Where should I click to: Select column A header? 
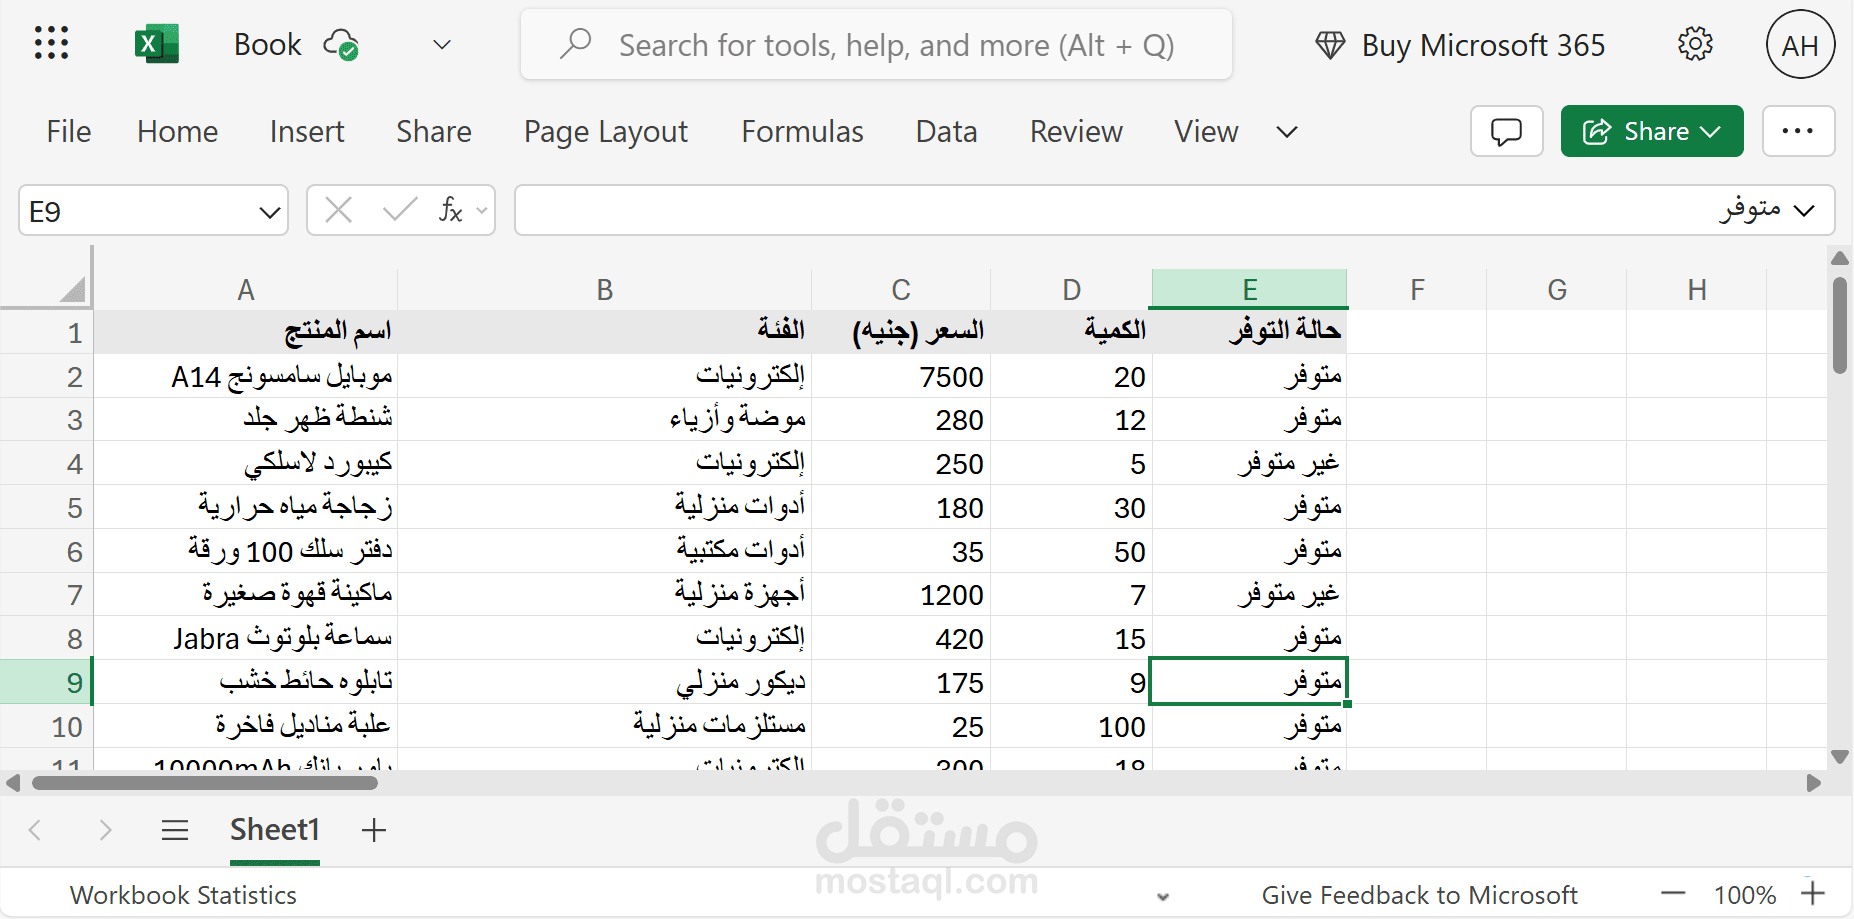246,290
